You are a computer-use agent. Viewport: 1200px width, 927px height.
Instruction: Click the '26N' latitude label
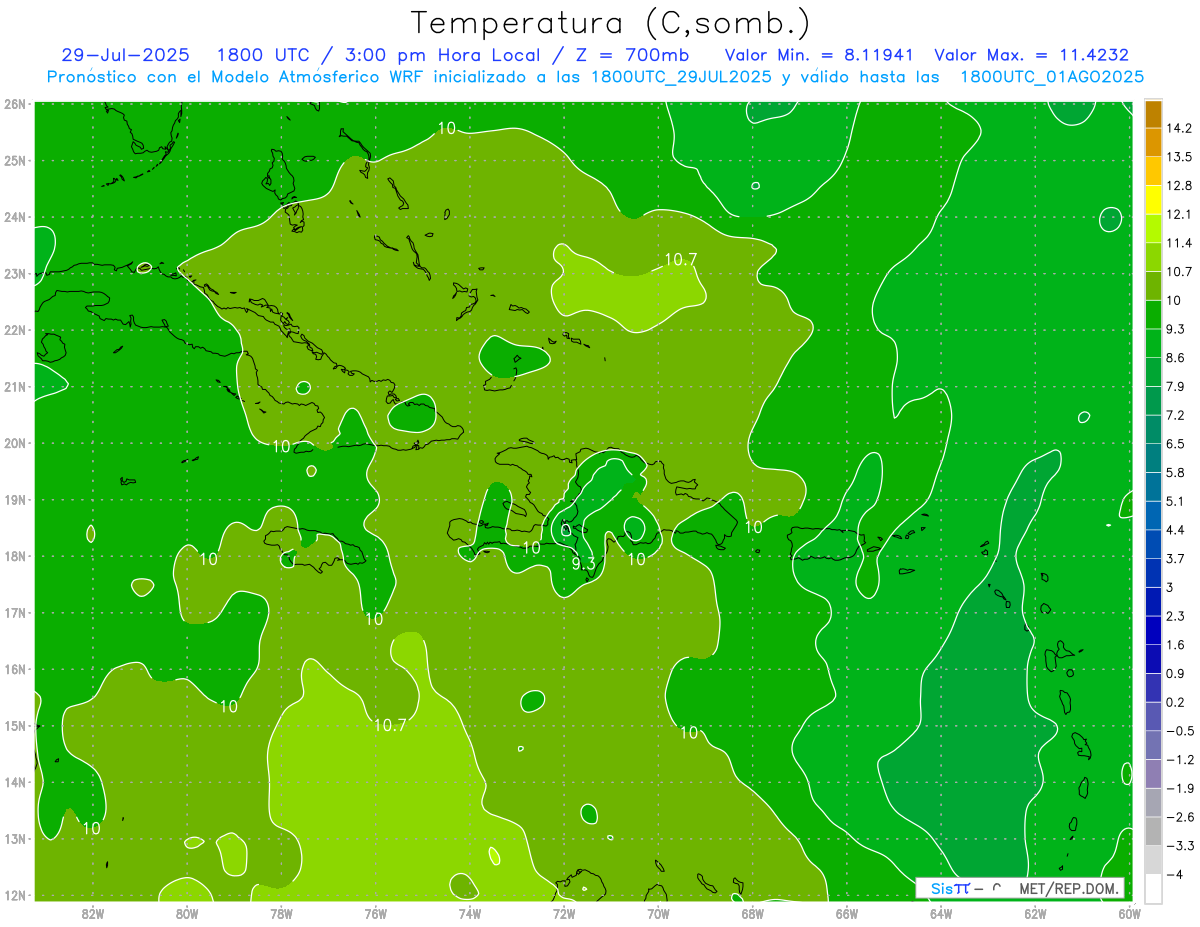[x=15, y=104]
